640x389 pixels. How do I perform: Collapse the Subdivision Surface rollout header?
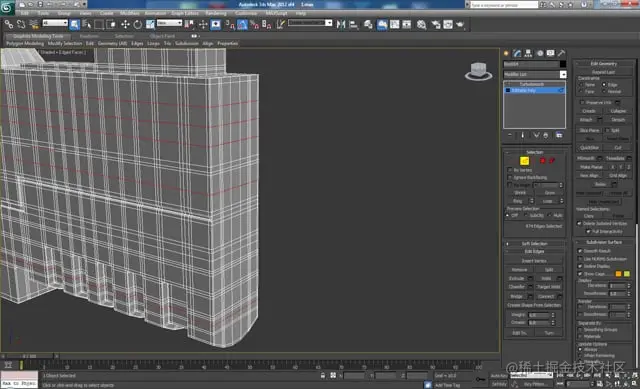tap(604, 242)
